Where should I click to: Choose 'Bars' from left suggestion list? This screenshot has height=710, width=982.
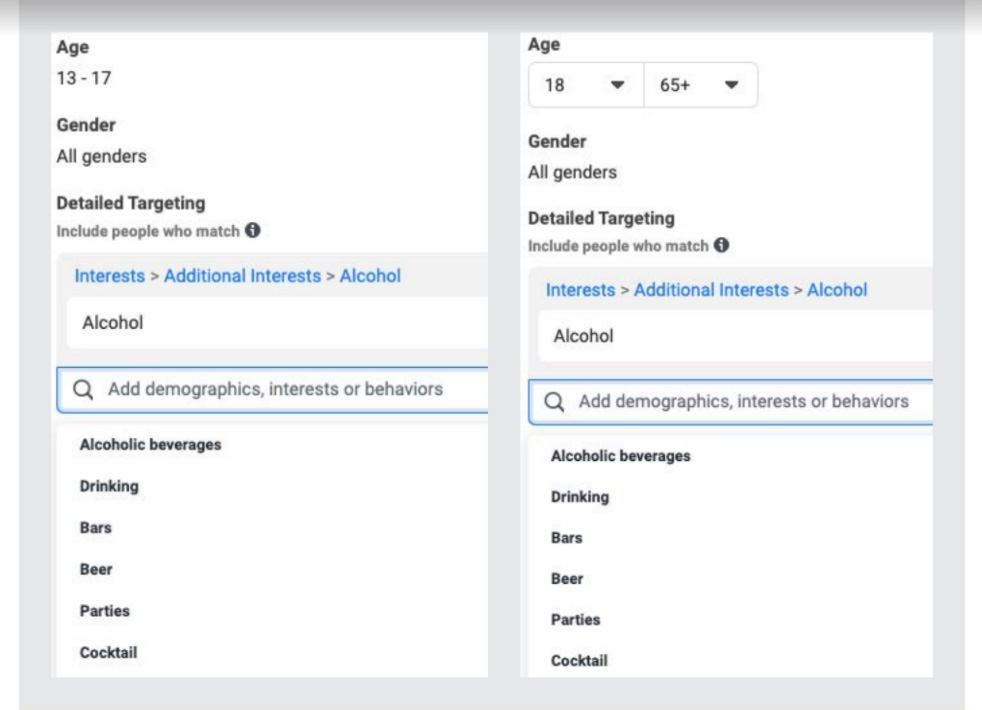point(96,528)
